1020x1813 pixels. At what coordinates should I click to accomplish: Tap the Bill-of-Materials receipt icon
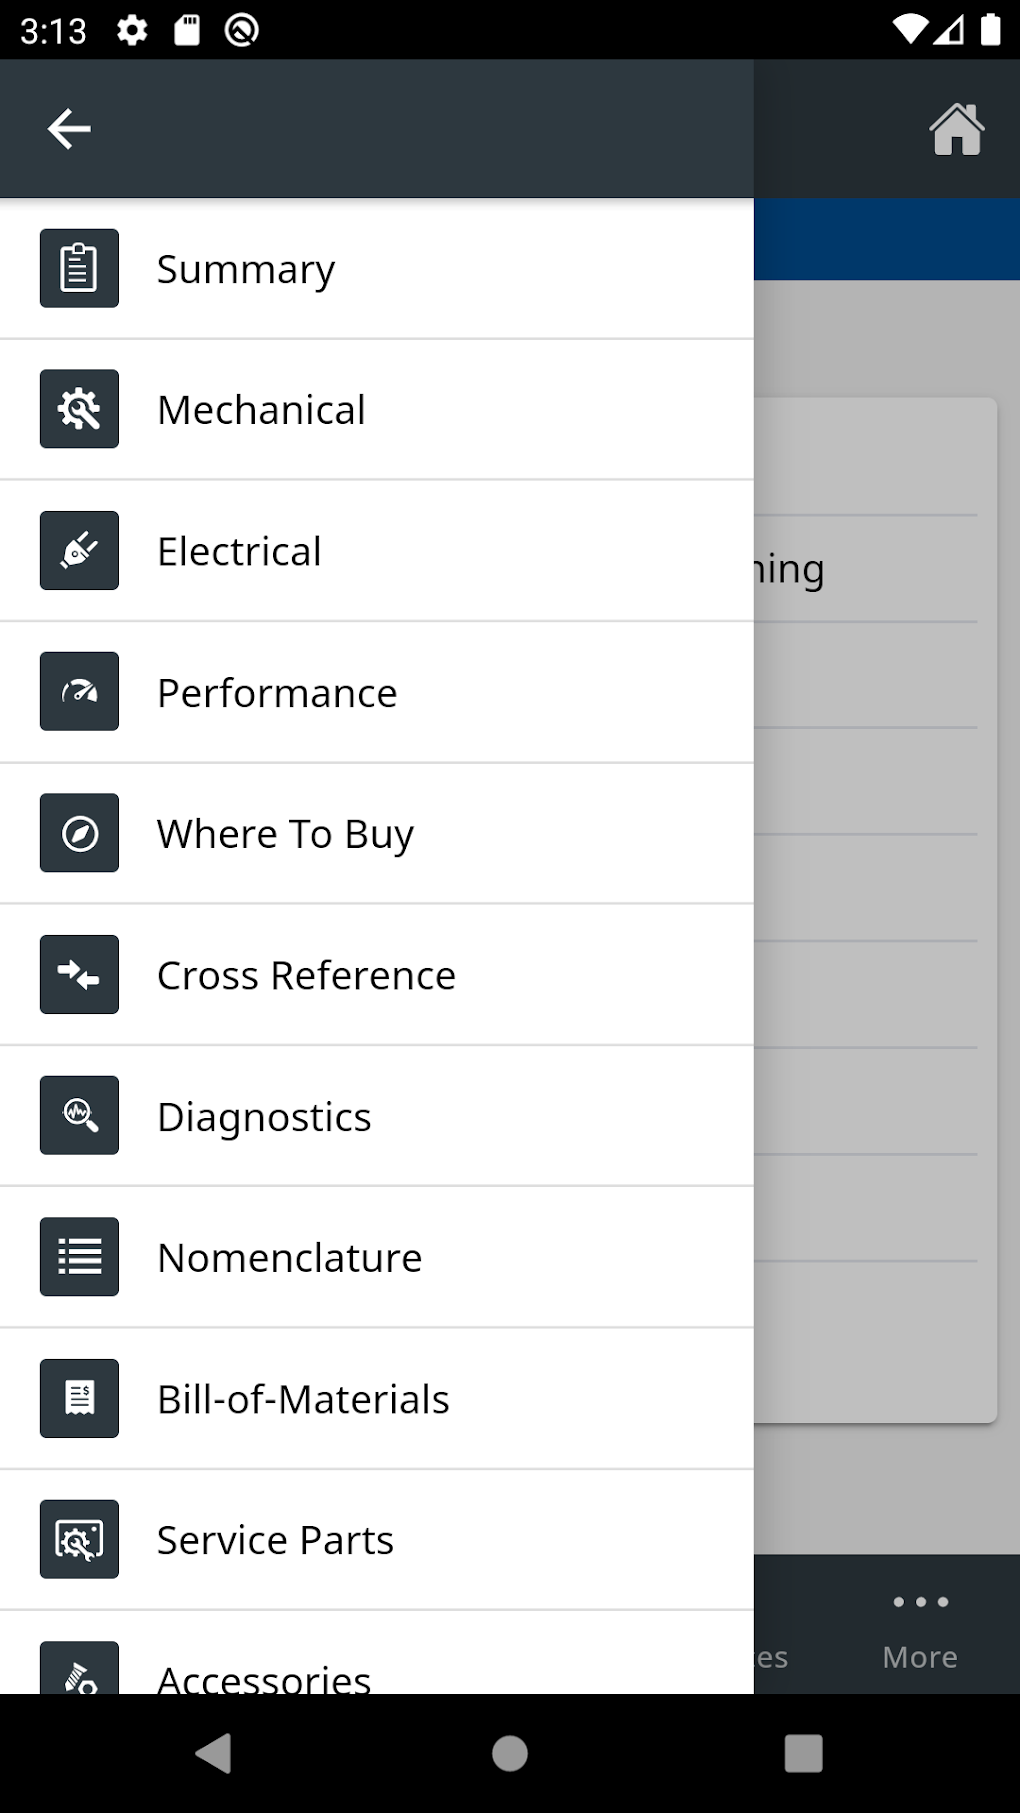point(79,1398)
